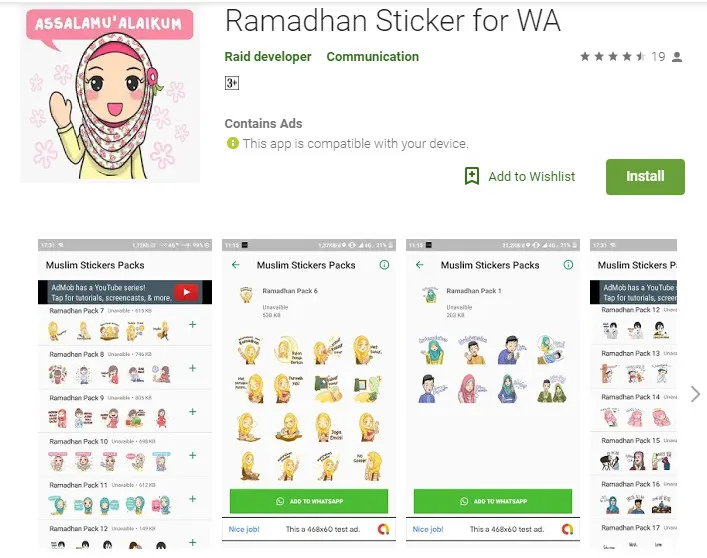The image size is (707, 558).
Task: Show next screenshots with the right chevron
Action: click(695, 394)
